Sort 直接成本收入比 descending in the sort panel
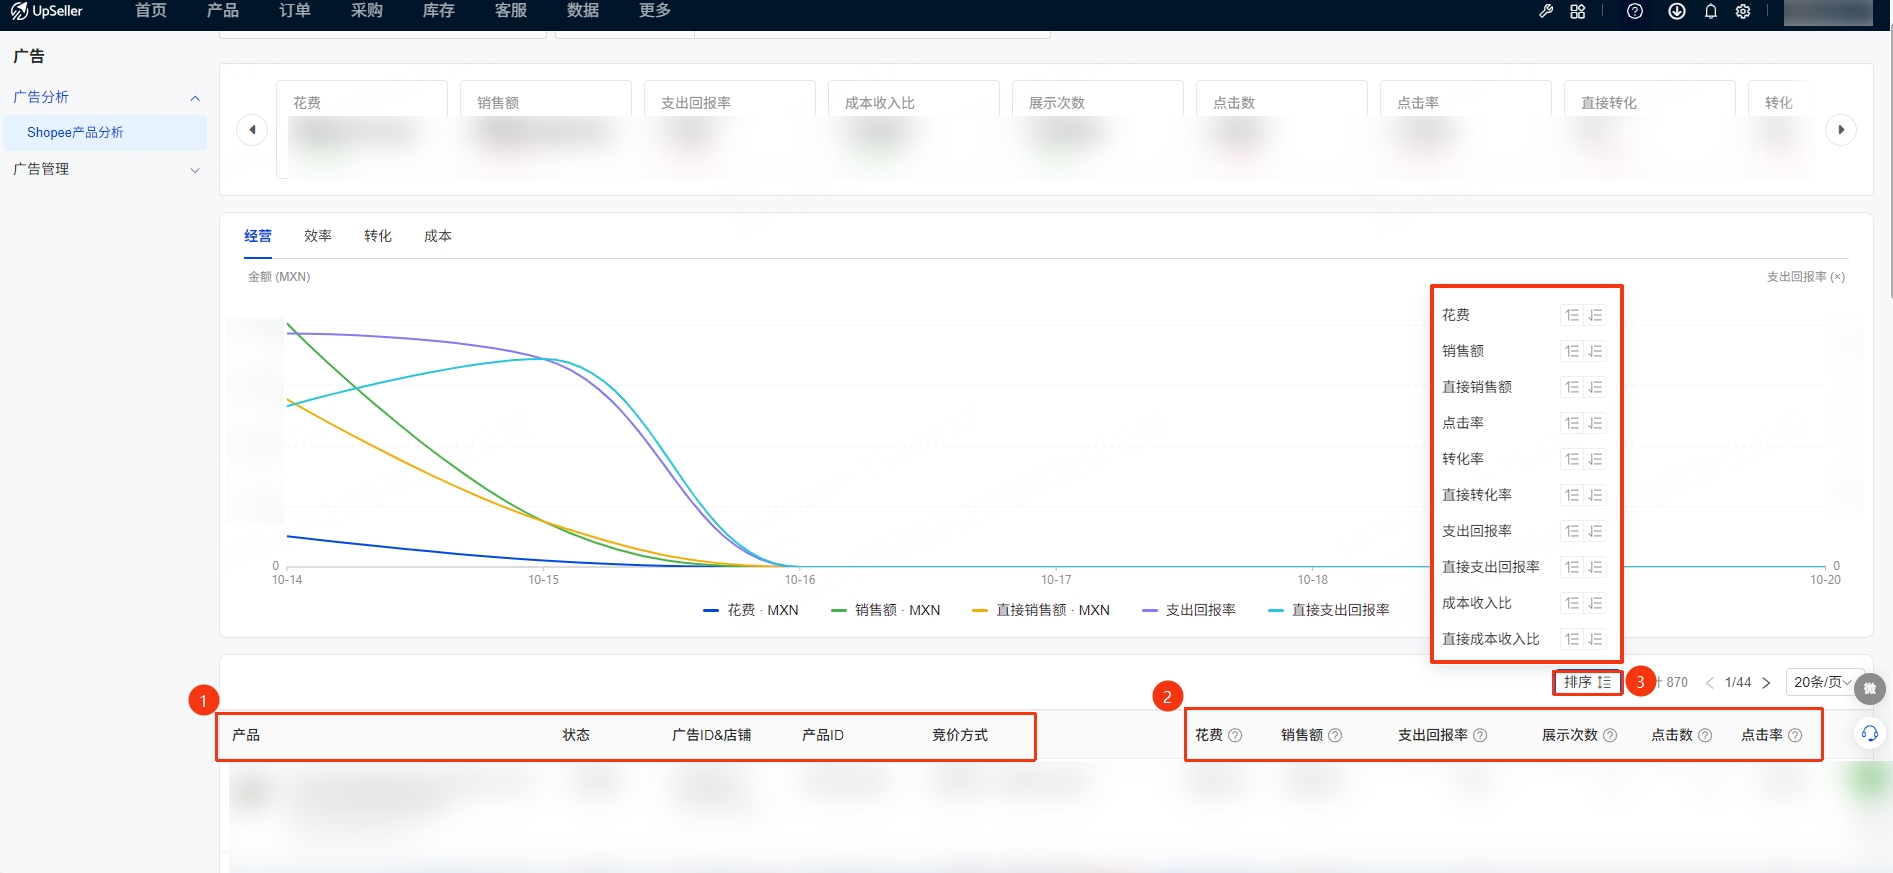Screen dimensions: 1893x873 pyautogui.click(x=1595, y=639)
